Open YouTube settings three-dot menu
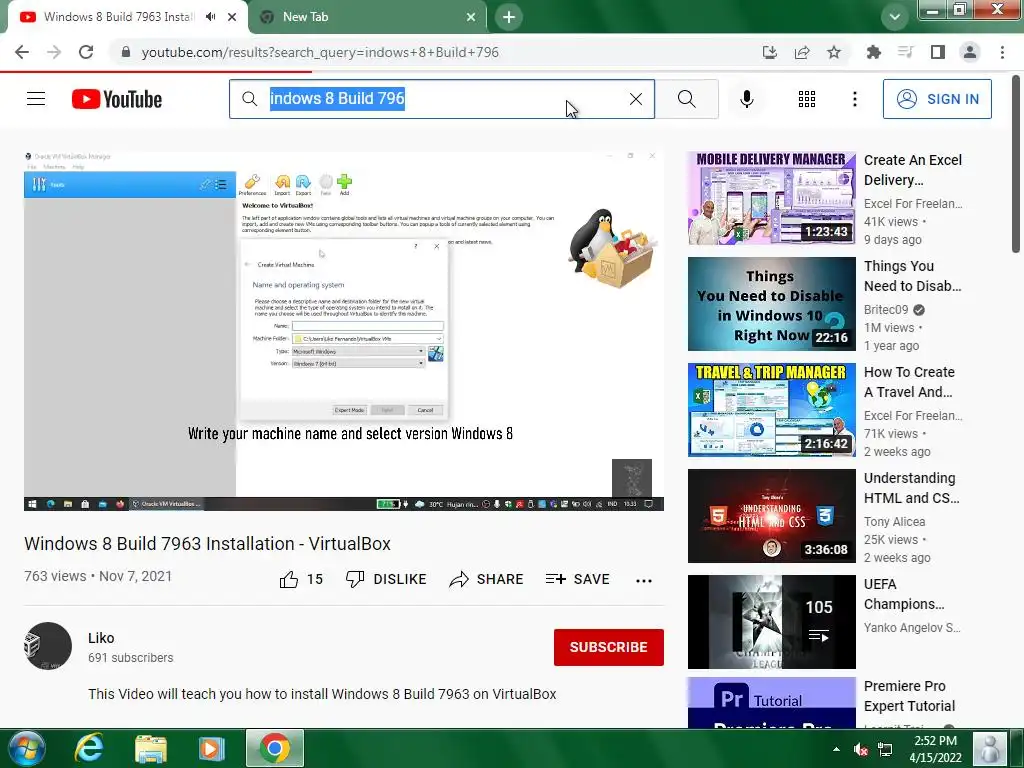This screenshot has height=768, width=1024. point(854,99)
